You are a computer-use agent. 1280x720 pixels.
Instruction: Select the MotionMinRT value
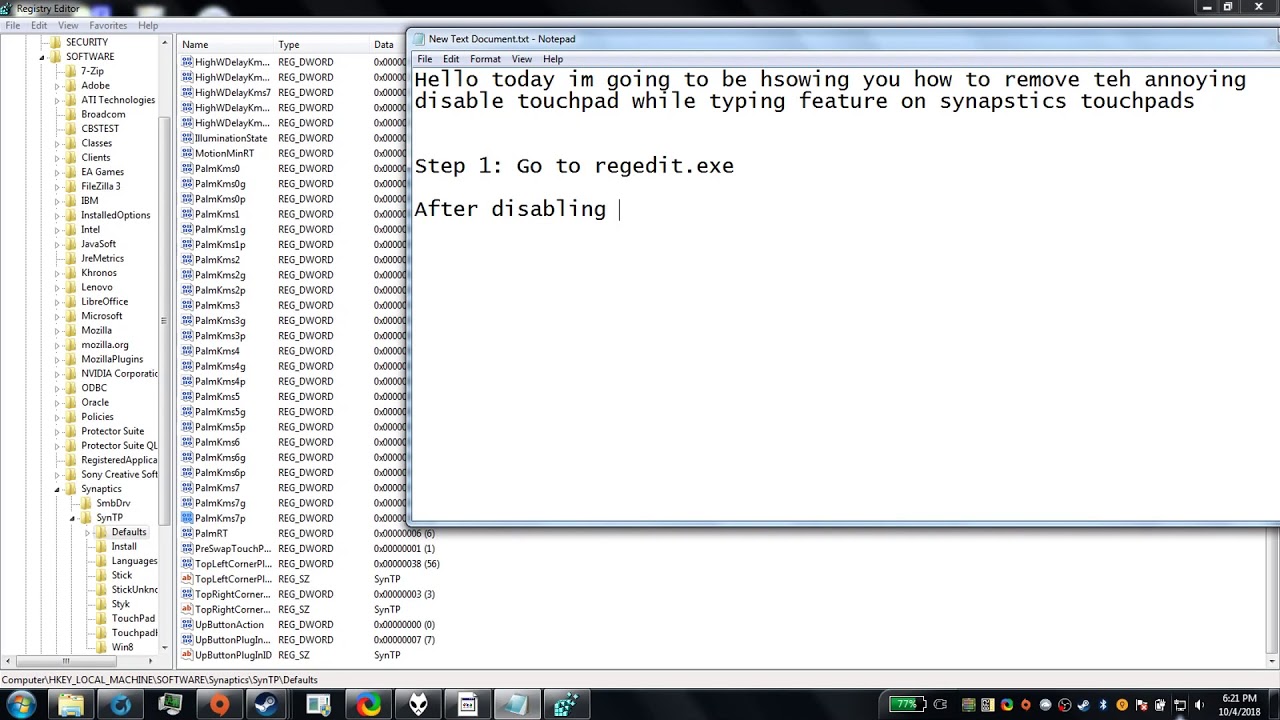[224, 153]
